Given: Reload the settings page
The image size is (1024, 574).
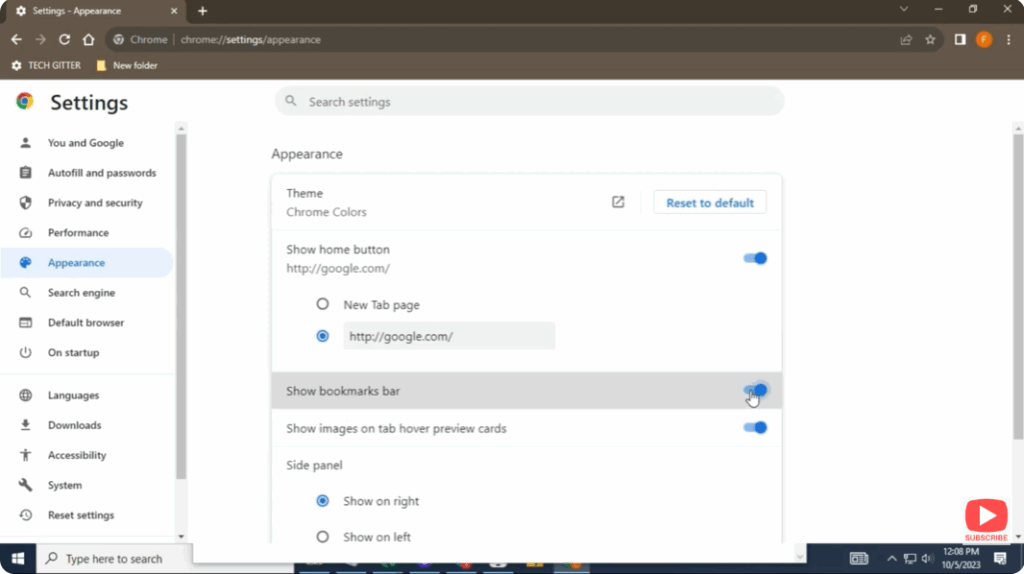Looking at the screenshot, I should click(64, 40).
